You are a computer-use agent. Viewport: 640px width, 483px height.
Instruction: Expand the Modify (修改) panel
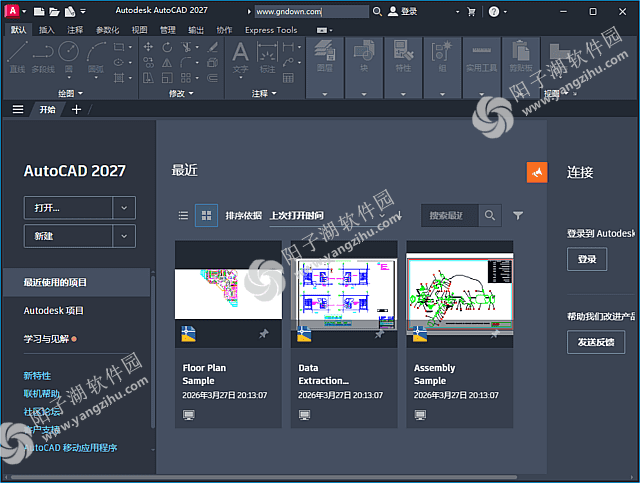[181, 93]
